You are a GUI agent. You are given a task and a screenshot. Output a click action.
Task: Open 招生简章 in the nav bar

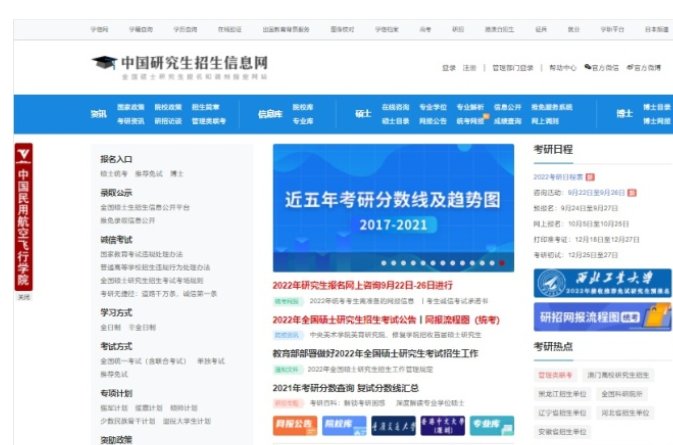[205, 107]
